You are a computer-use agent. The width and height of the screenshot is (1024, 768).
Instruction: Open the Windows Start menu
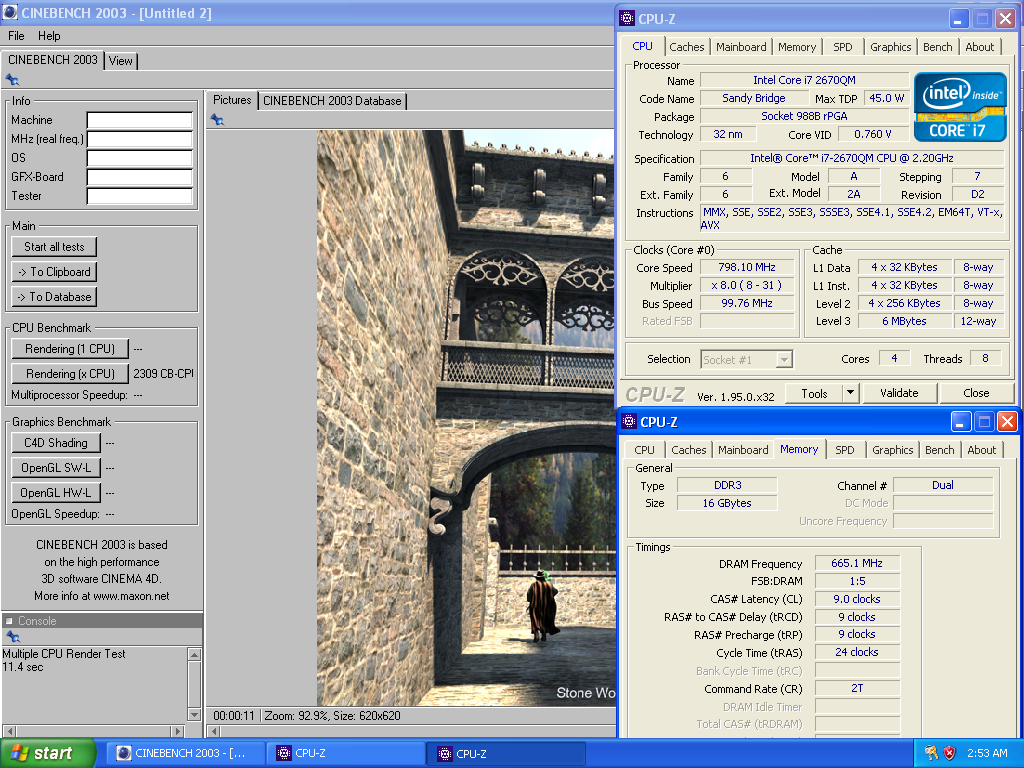click(48, 753)
